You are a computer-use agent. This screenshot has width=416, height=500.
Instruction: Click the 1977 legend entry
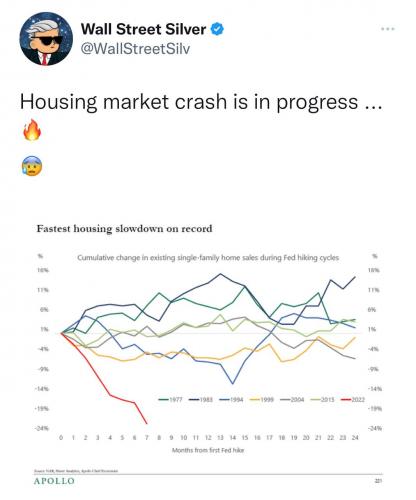pyautogui.click(x=171, y=399)
